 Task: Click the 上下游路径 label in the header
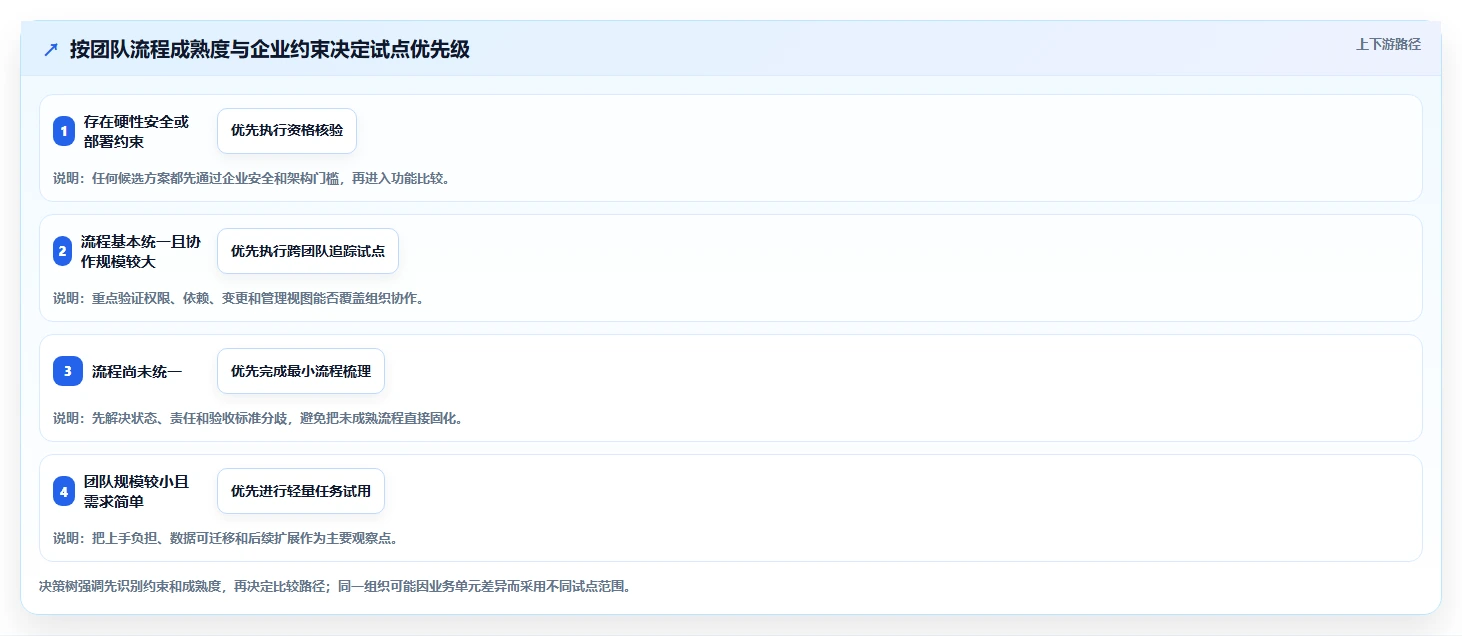[1388, 44]
